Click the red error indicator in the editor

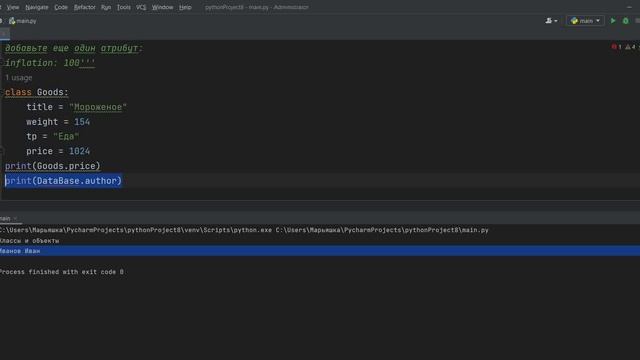pyautogui.click(x=616, y=47)
